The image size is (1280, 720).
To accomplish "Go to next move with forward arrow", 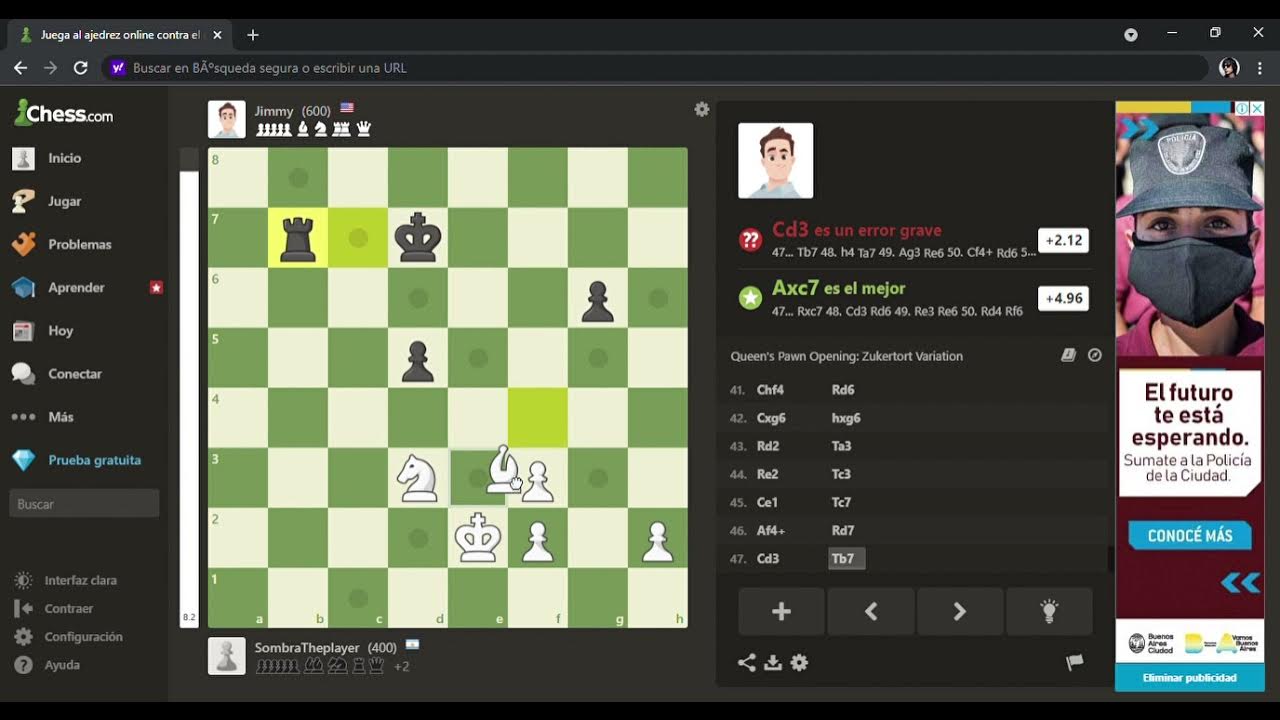I will coord(959,612).
